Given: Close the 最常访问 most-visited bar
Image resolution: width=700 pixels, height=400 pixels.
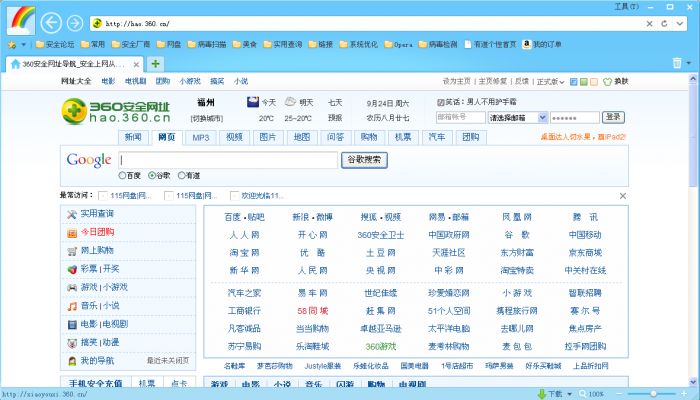Looking at the screenshot, I should coord(623,196).
